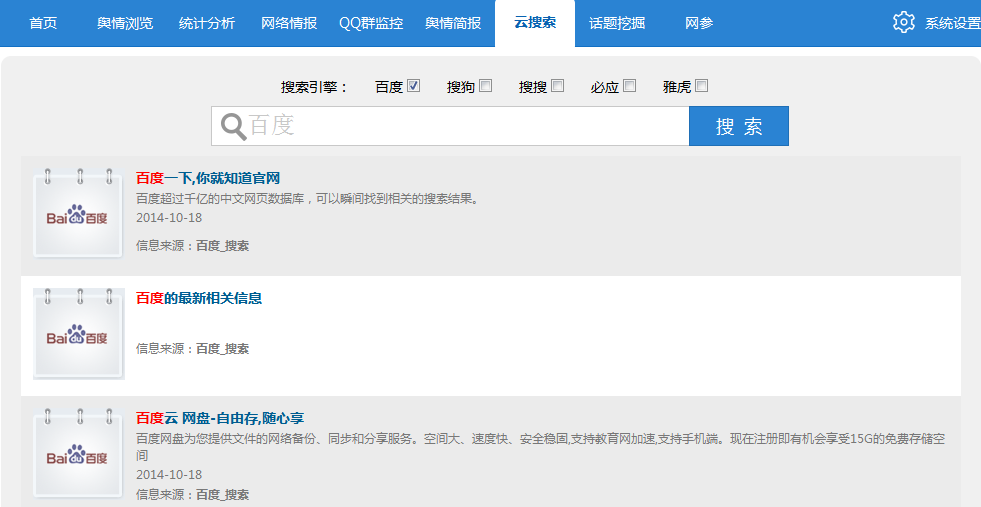Open the 百度一下,你就知道官网 result link

[208, 178]
